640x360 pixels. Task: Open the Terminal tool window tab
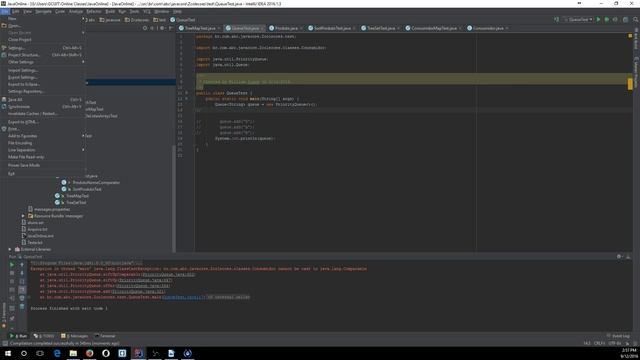tap(105, 336)
